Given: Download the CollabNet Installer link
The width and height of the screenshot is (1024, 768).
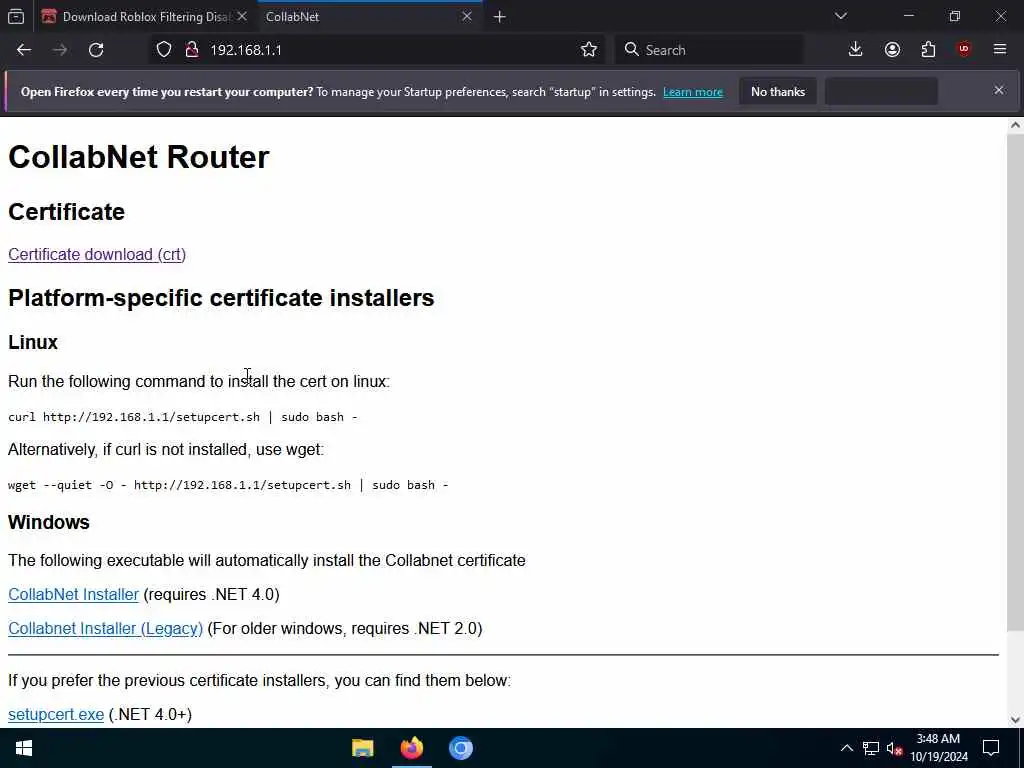Looking at the screenshot, I should tap(73, 594).
